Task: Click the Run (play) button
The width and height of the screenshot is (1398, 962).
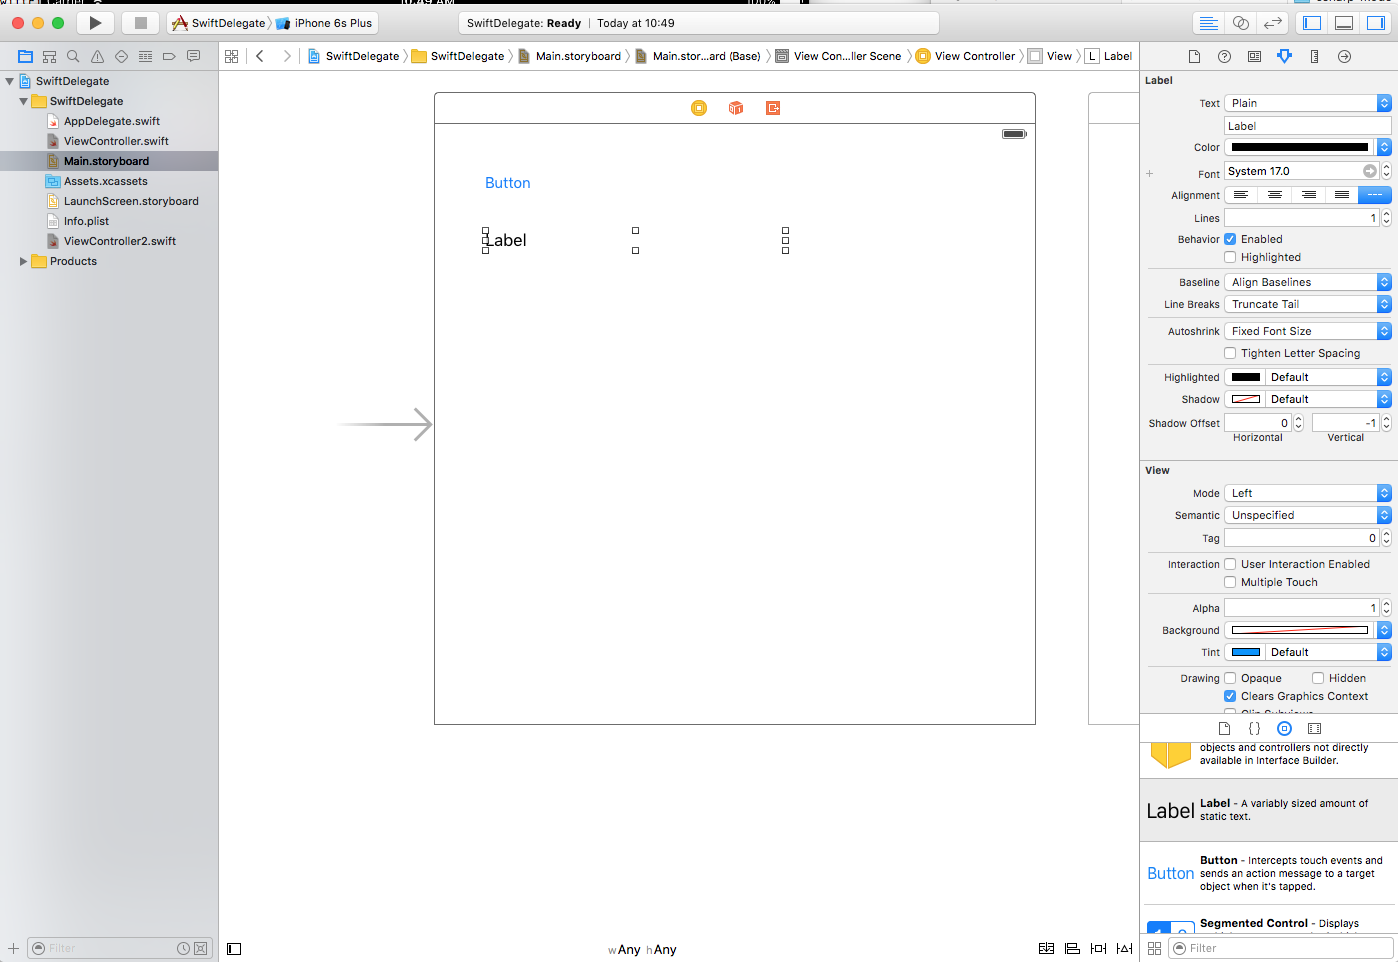Action: click(x=95, y=23)
